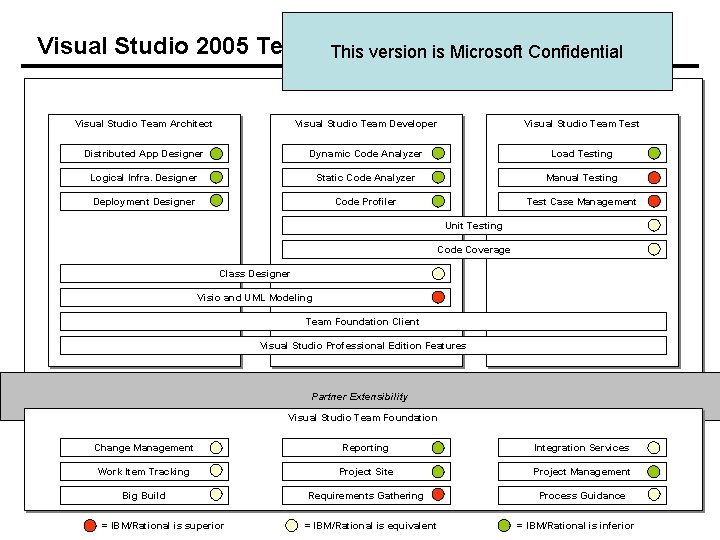
Task: Click the green circle beside Distributed App Designer
Action: coord(216,153)
